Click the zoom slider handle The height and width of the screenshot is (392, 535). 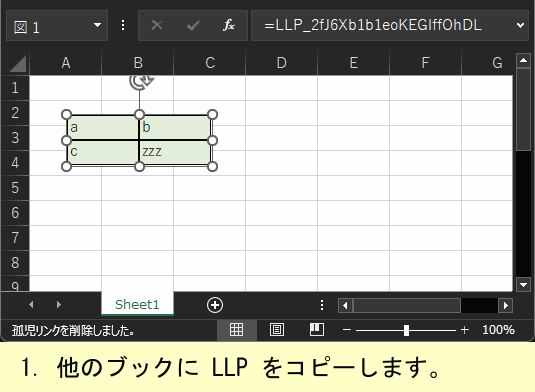click(x=406, y=330)
